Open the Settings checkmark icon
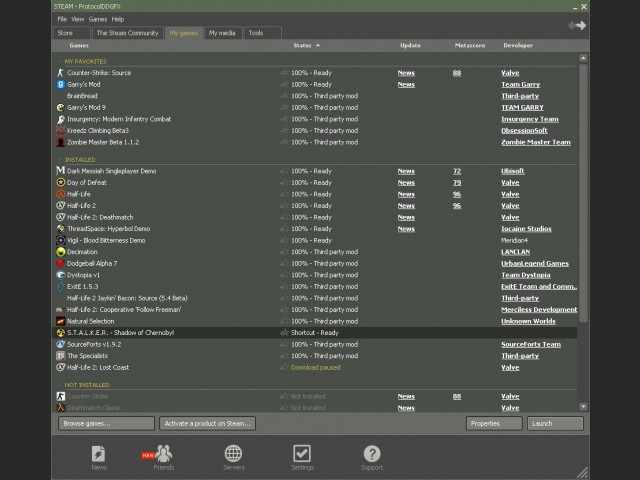The image size is (640, 480). point(302,453)
